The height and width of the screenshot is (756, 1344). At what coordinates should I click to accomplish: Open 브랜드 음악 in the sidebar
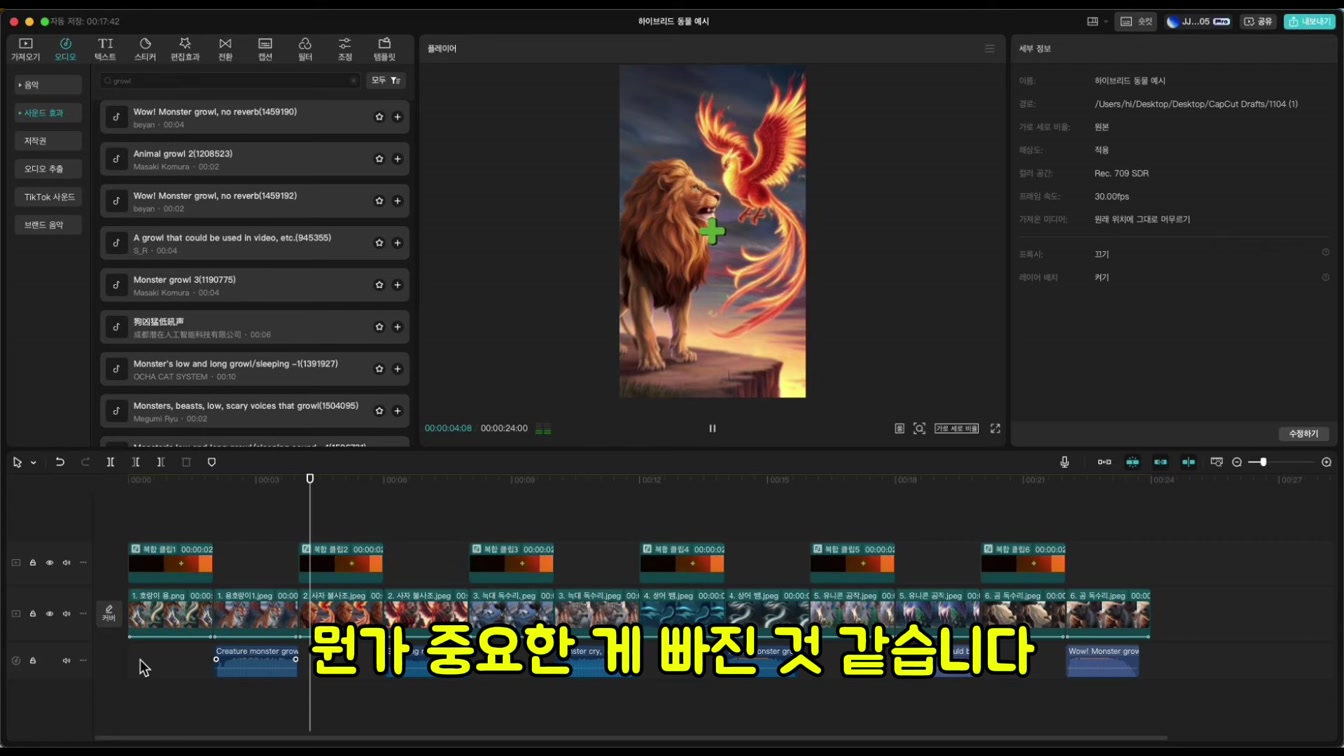coord(47,225)
